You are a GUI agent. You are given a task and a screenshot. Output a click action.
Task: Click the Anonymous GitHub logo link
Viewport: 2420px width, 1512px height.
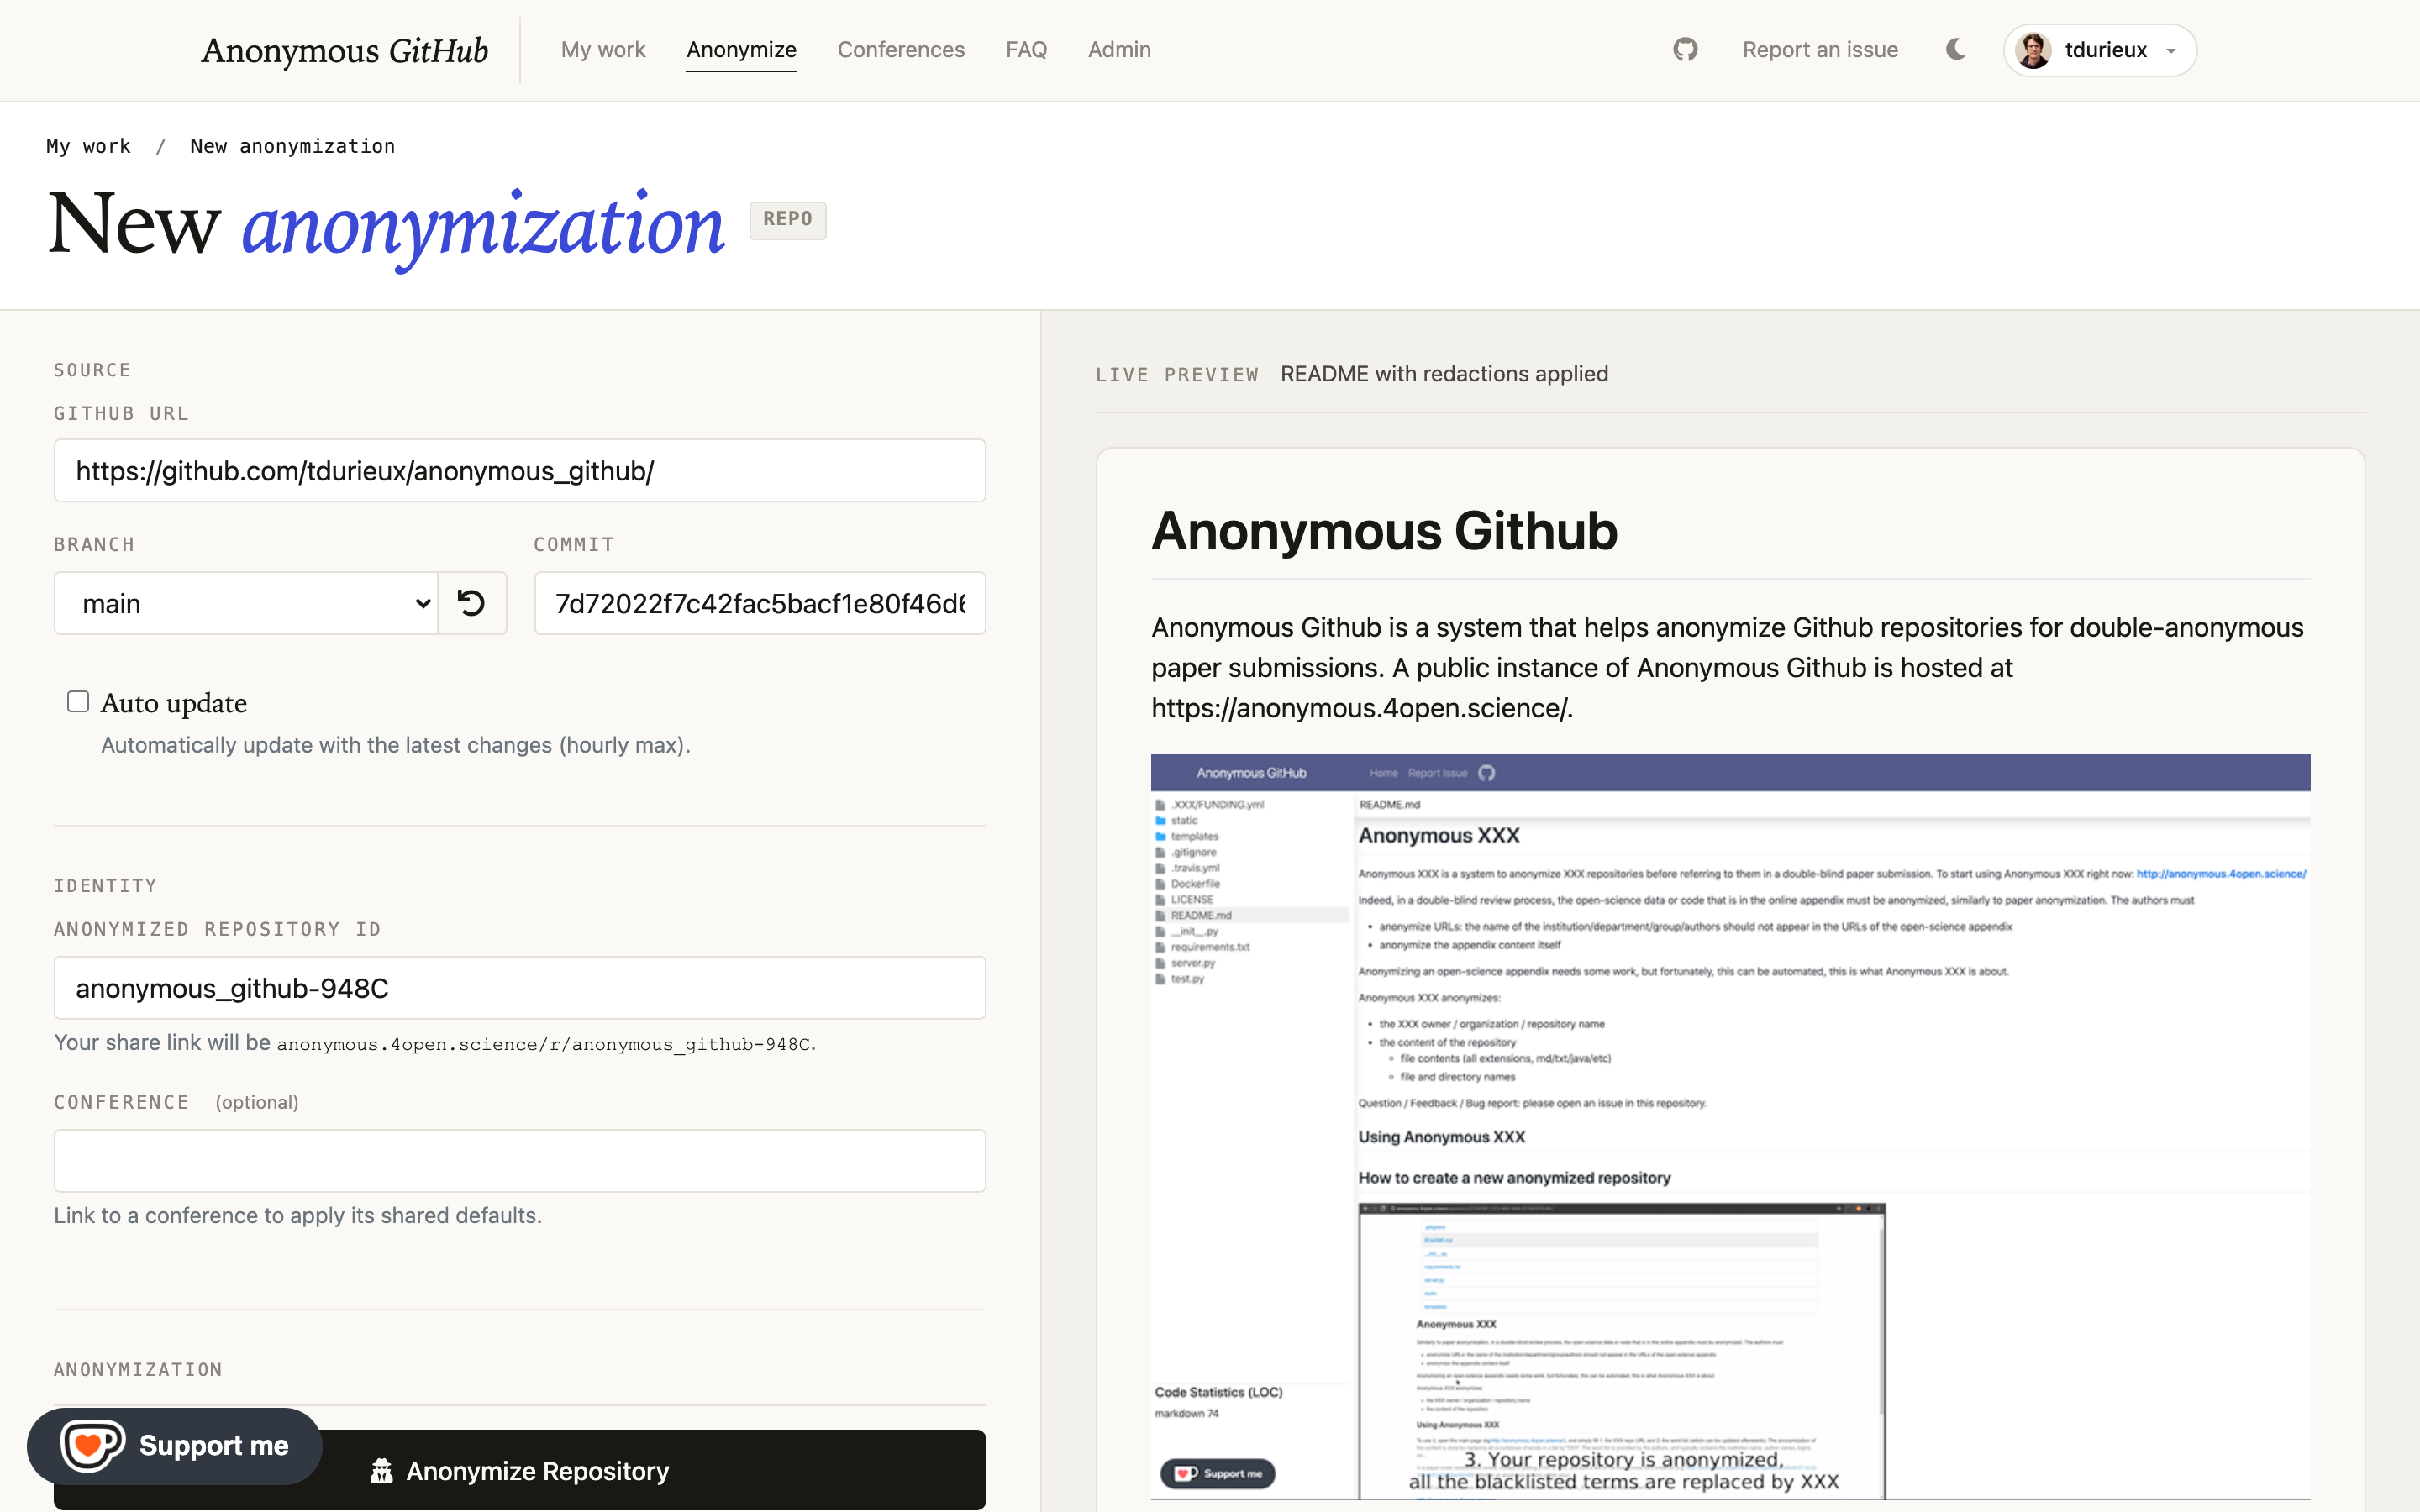344,50
